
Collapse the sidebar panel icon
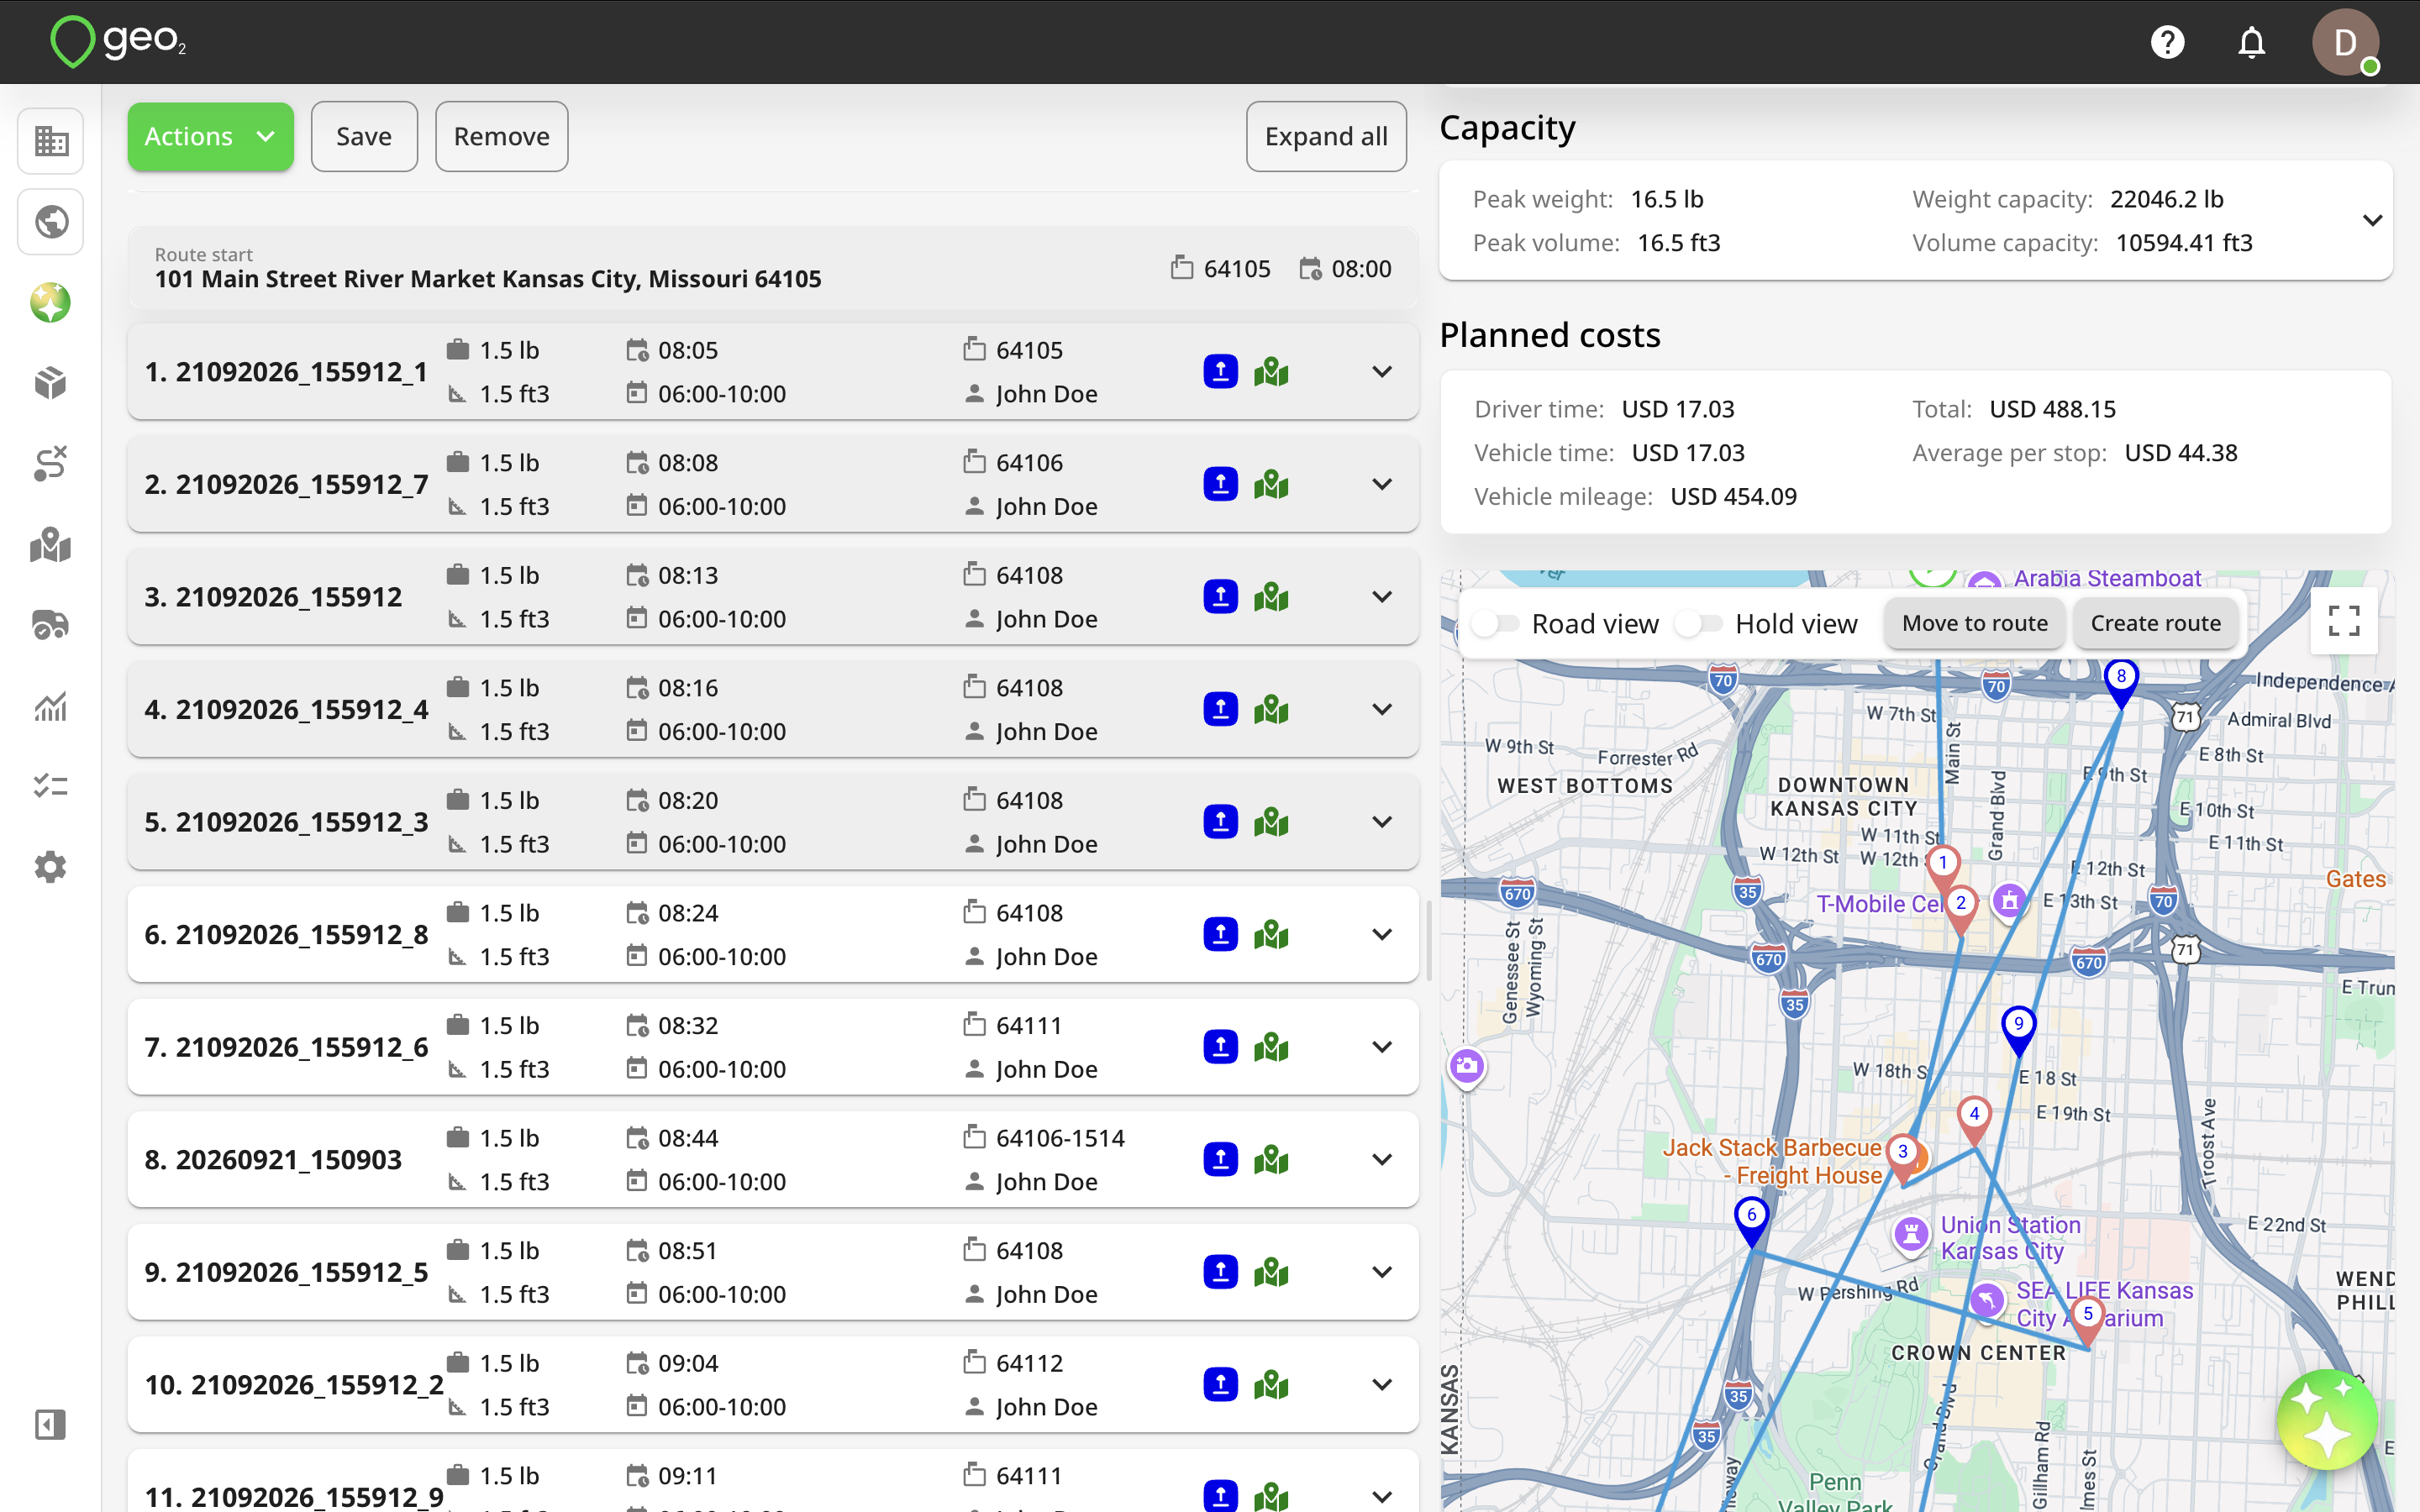pos(50,1424)
